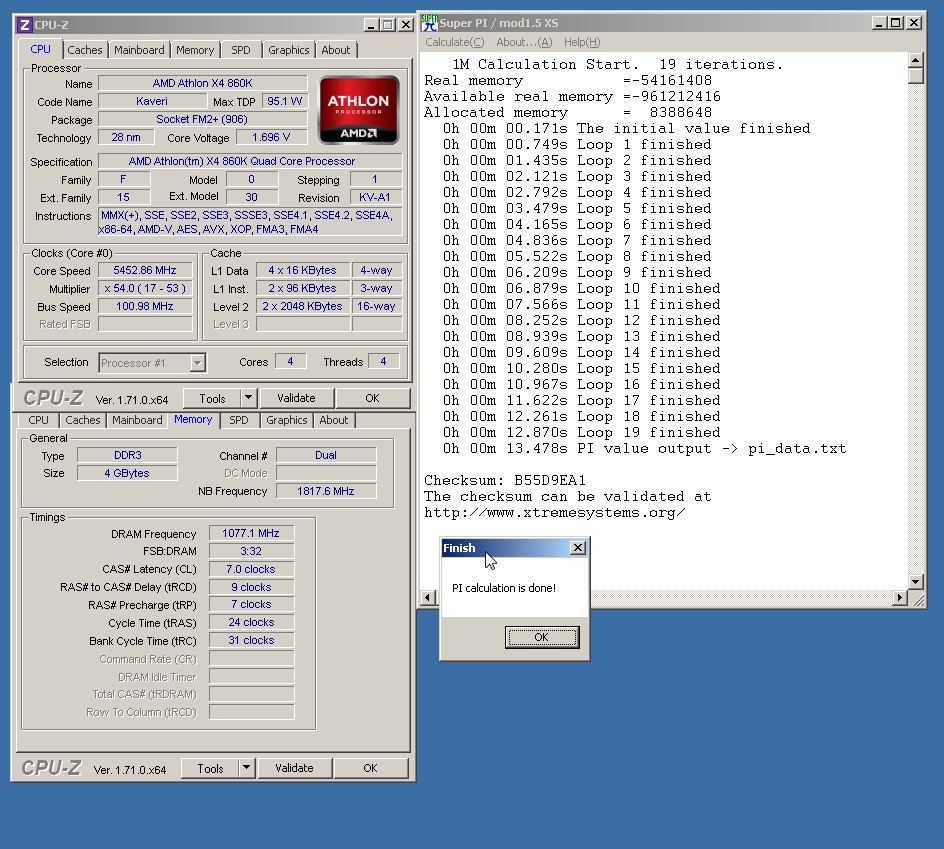Viewport: 944px width, 849px height.
Task: Open Graphics tab in lower CPU-Z window
Action: click(x=287, y=420)
